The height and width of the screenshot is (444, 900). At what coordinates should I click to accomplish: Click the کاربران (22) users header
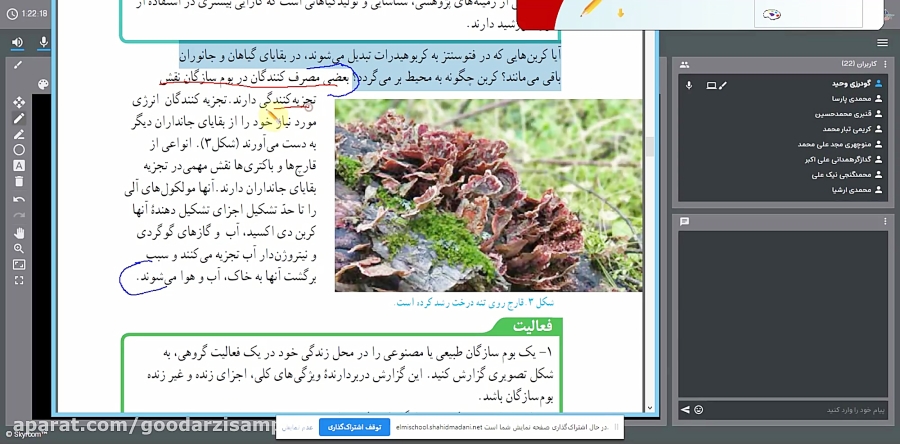857,64
